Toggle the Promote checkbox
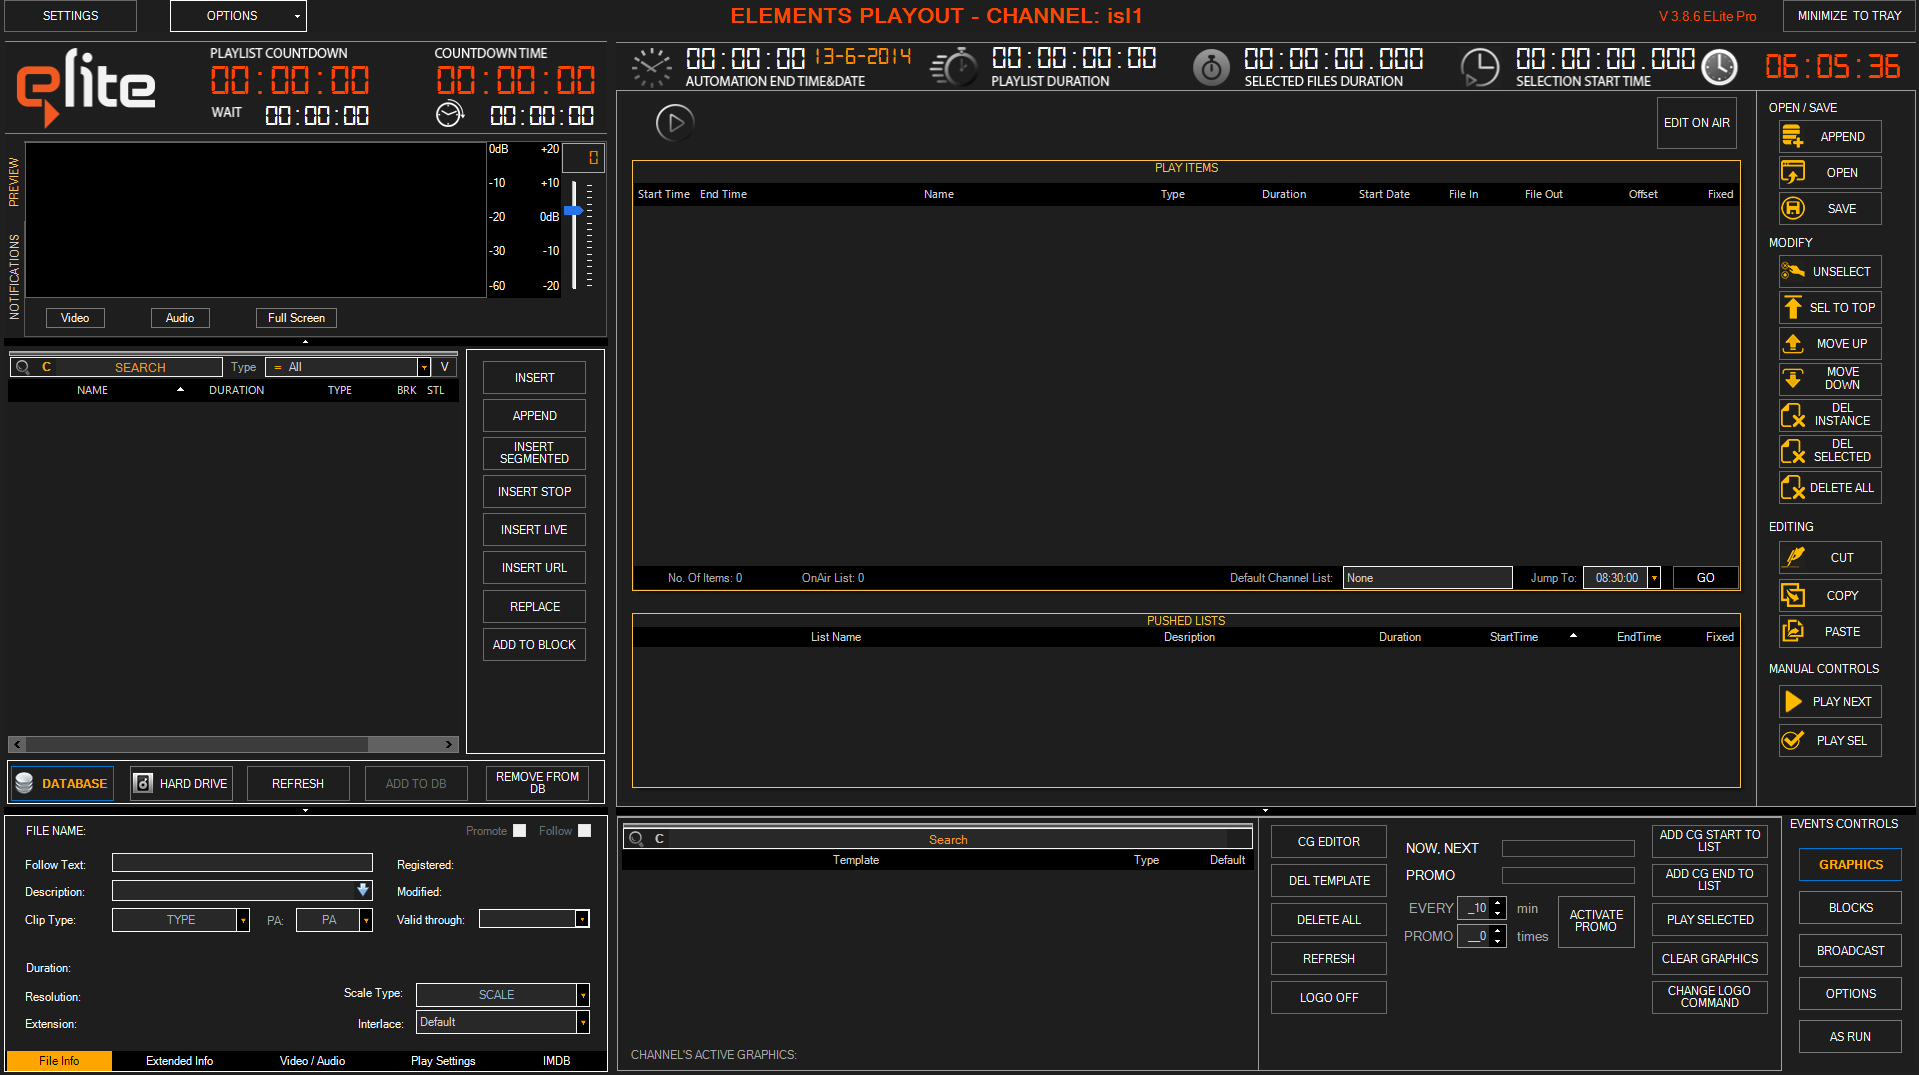This screenshot has height=1075, width=1919. (519, 831)
